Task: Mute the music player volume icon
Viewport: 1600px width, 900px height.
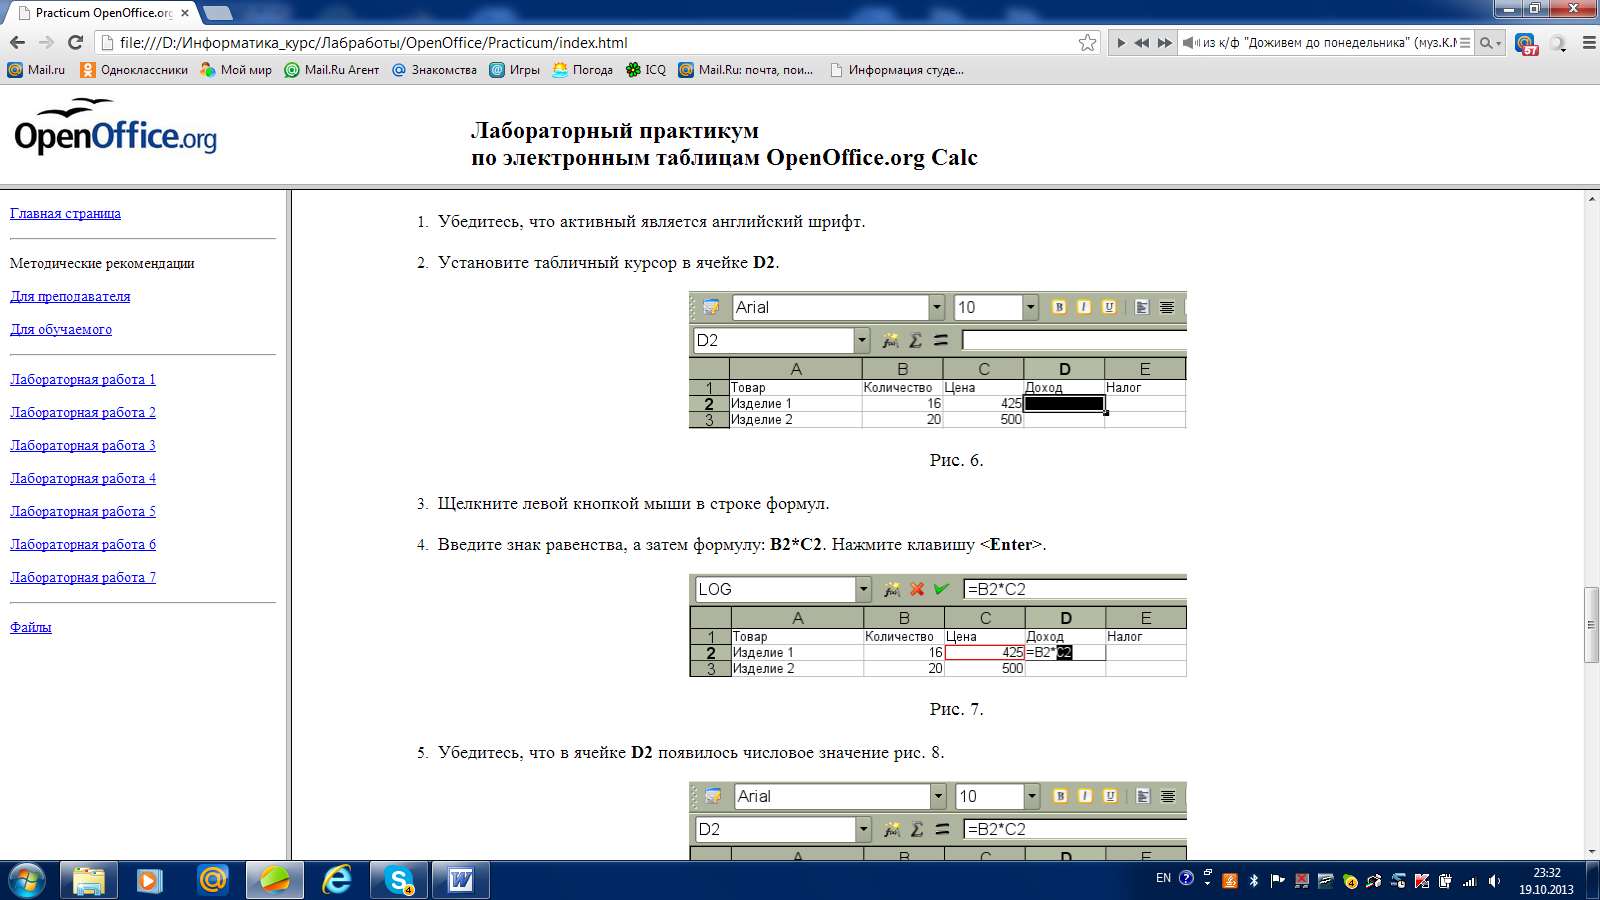Action: pyautogui.click(x=1189, y=43)
